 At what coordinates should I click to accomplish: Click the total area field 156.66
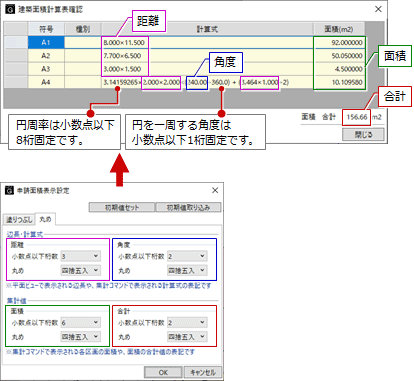pos(356,117)
